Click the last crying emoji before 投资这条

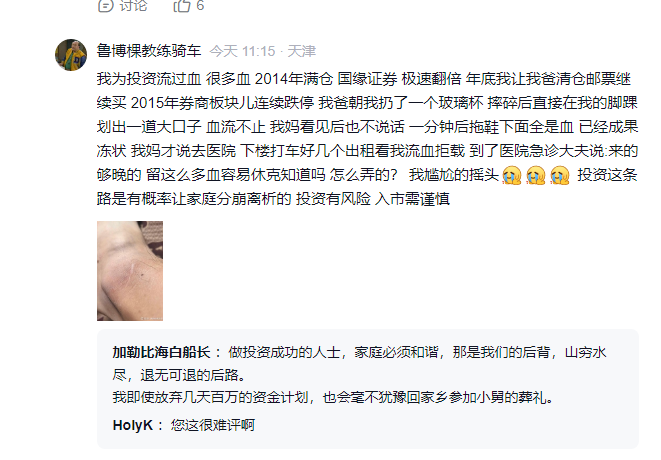click(x=560, y=175)
